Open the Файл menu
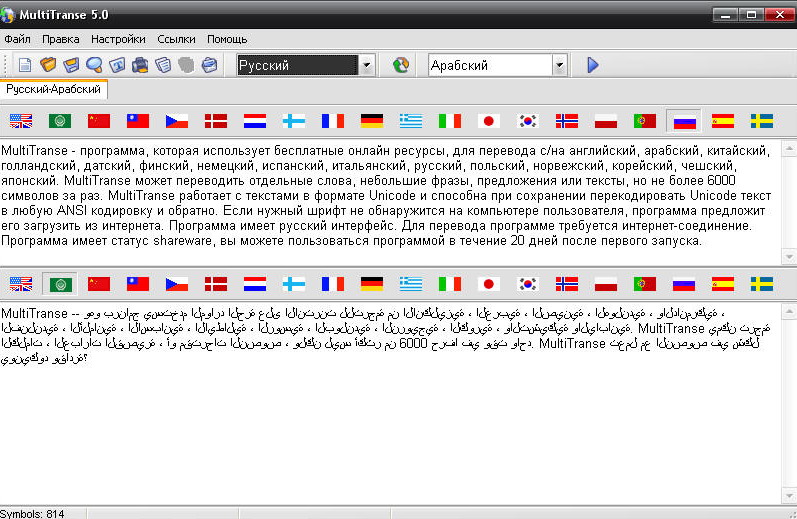The width and height of the screenshot is (797, 519). (17, 39)
